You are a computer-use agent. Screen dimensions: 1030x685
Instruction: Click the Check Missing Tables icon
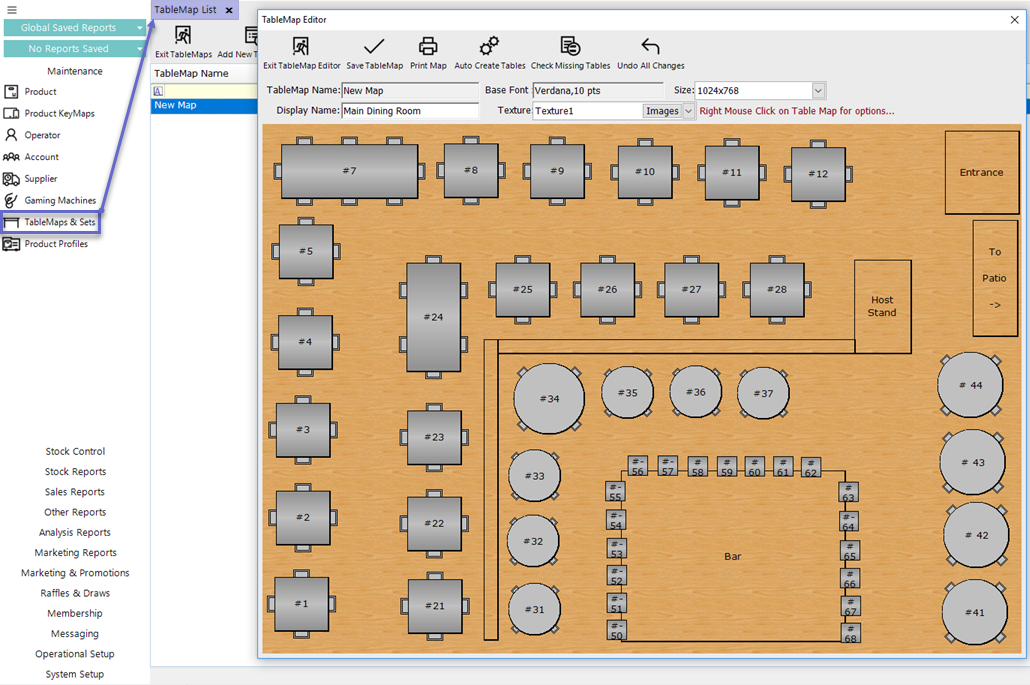click(570, 46)
